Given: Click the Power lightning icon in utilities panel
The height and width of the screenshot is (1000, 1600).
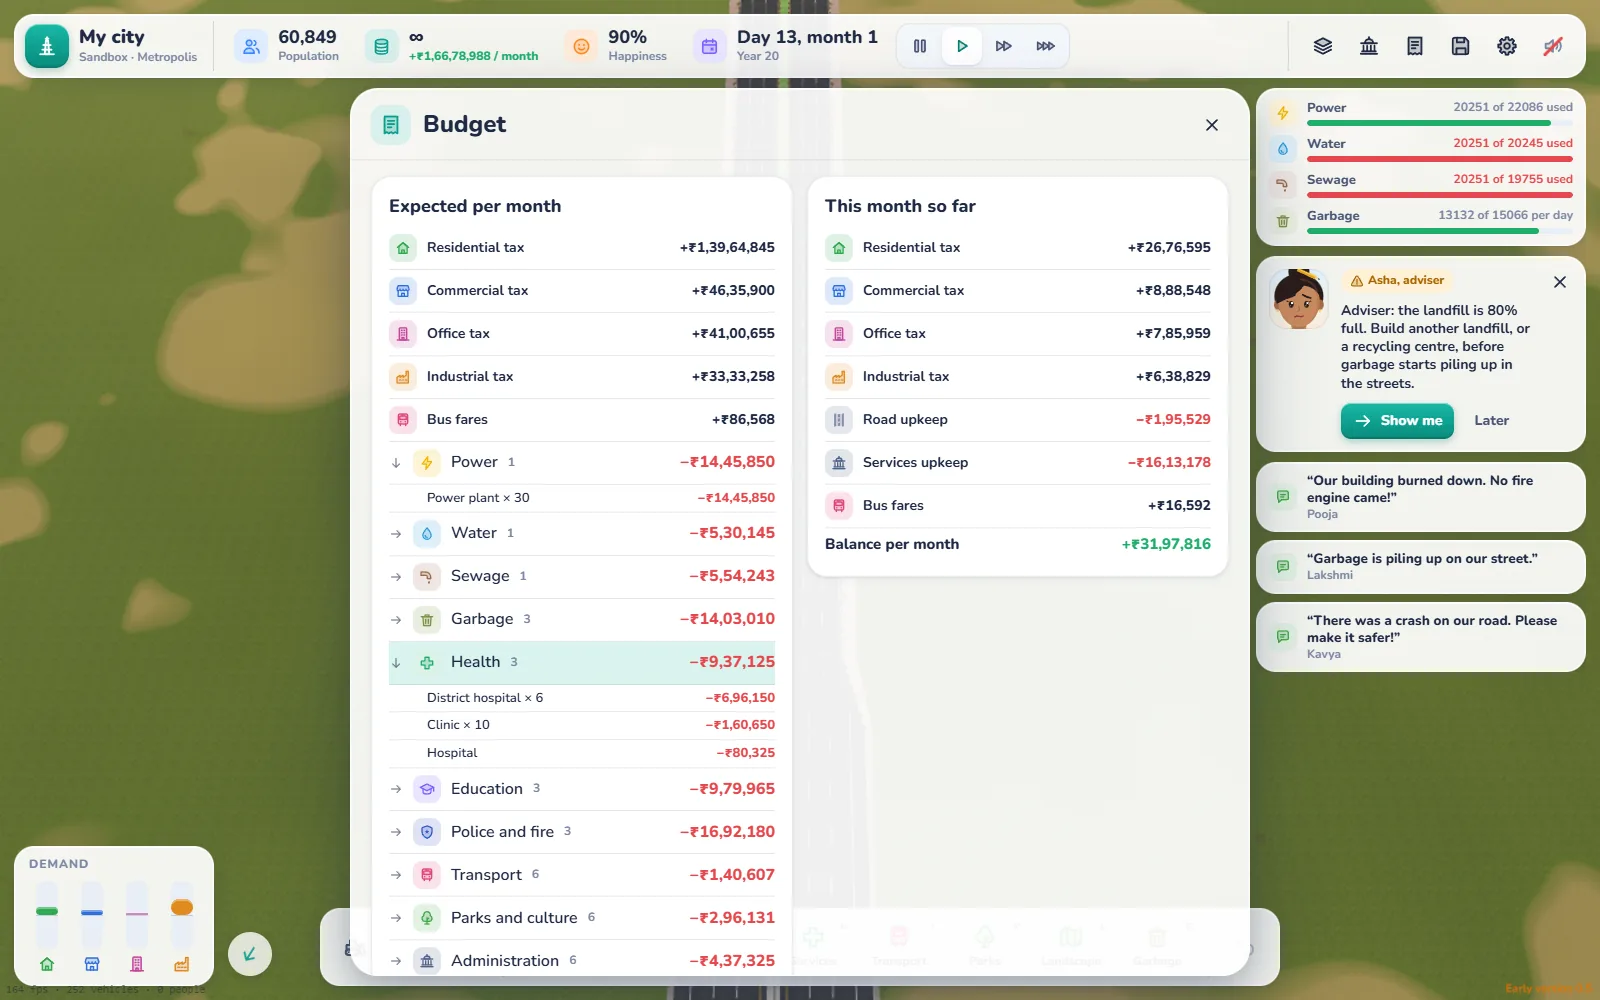Looking at the screenshot, I should 1283,113.
